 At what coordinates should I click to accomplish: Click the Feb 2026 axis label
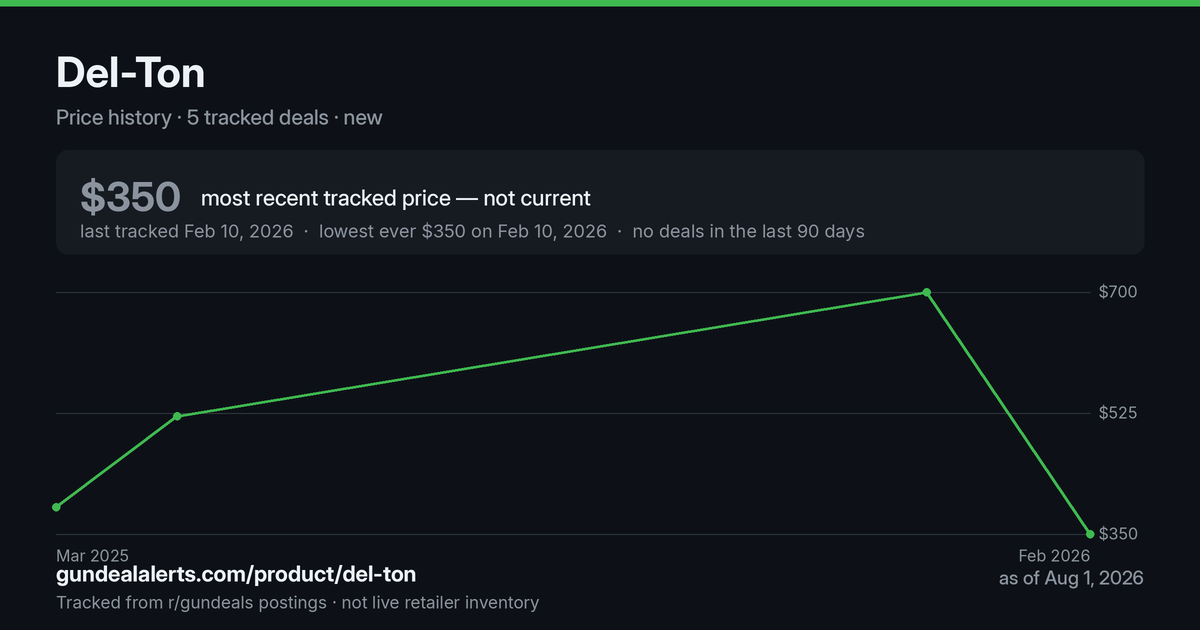coord(1054,555)
